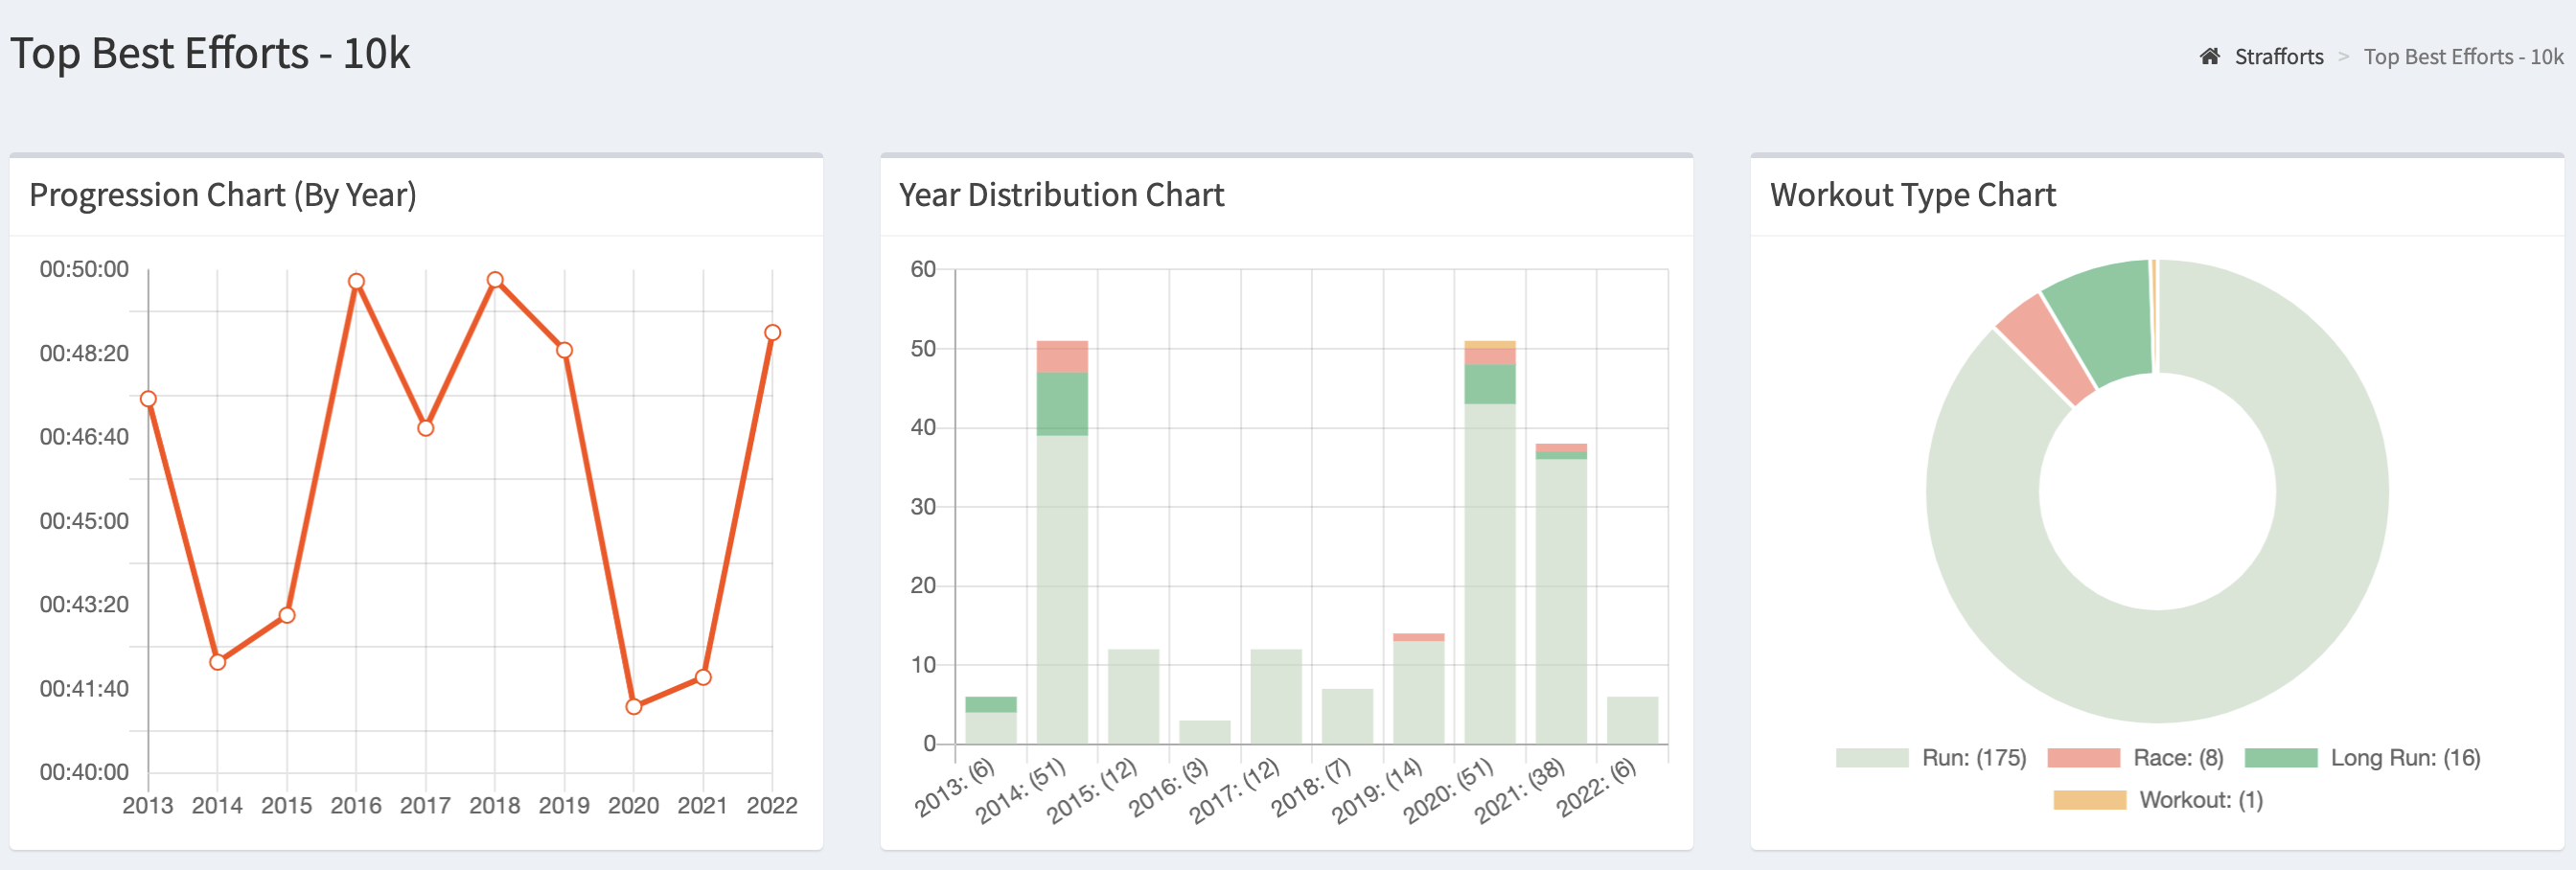This screenshot has height=870, width=2576.
Task: Select the 2015 data point on the progression line
Action: coord(287,614)
